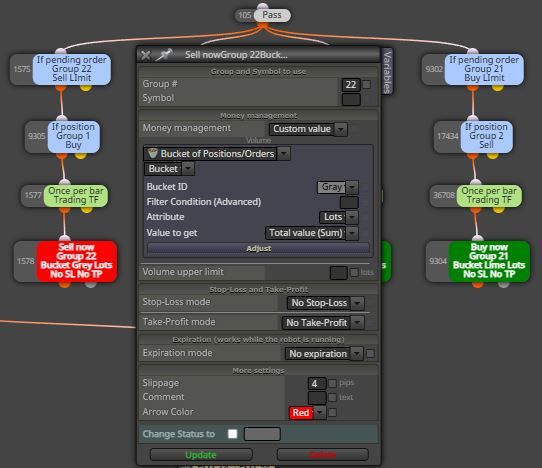Screen dimensions: 542x468
Task: Enable the Change Status to checkbox
Action: click(233, 434)
